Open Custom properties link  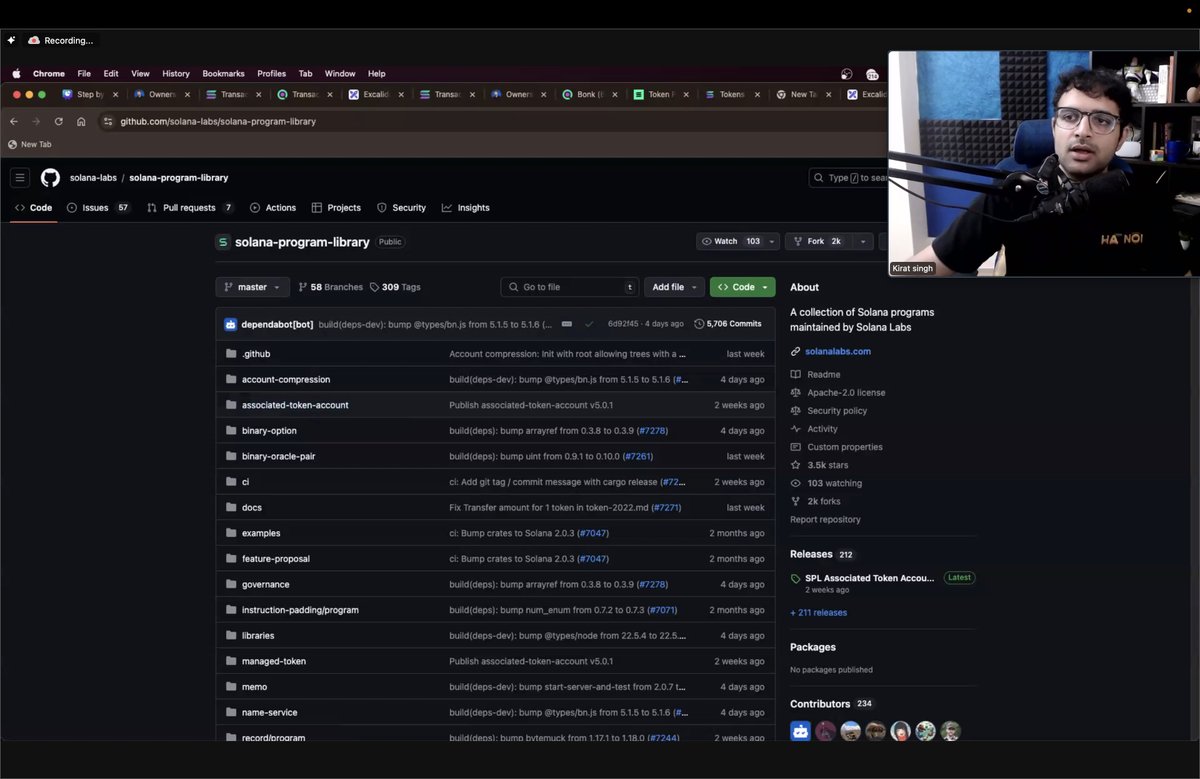(x=845, y=447)
